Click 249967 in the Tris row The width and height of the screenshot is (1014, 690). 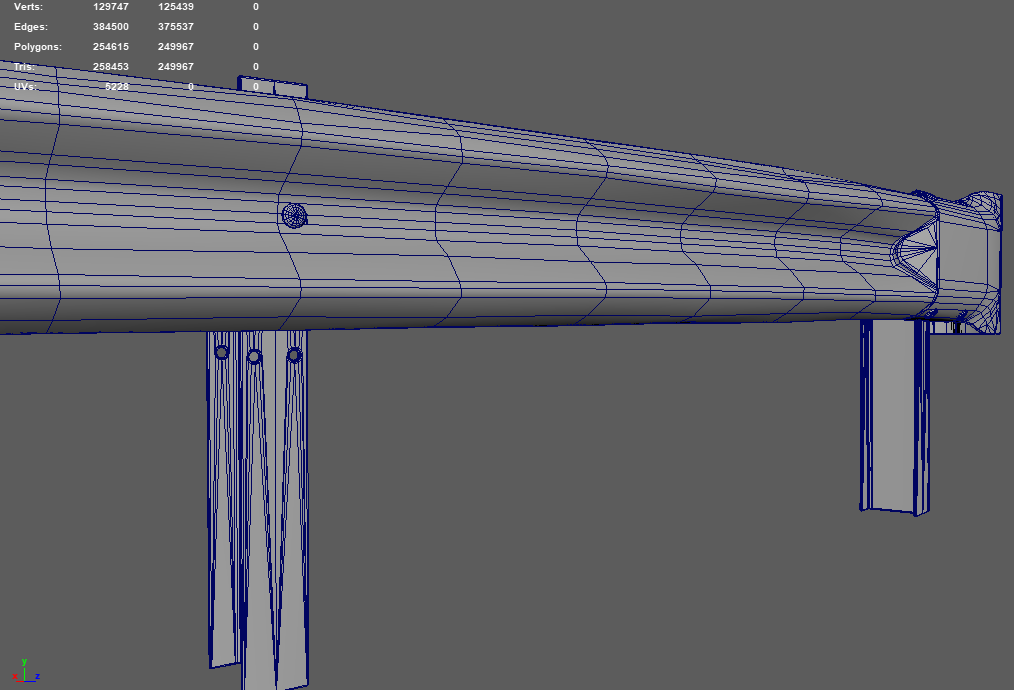176,67
